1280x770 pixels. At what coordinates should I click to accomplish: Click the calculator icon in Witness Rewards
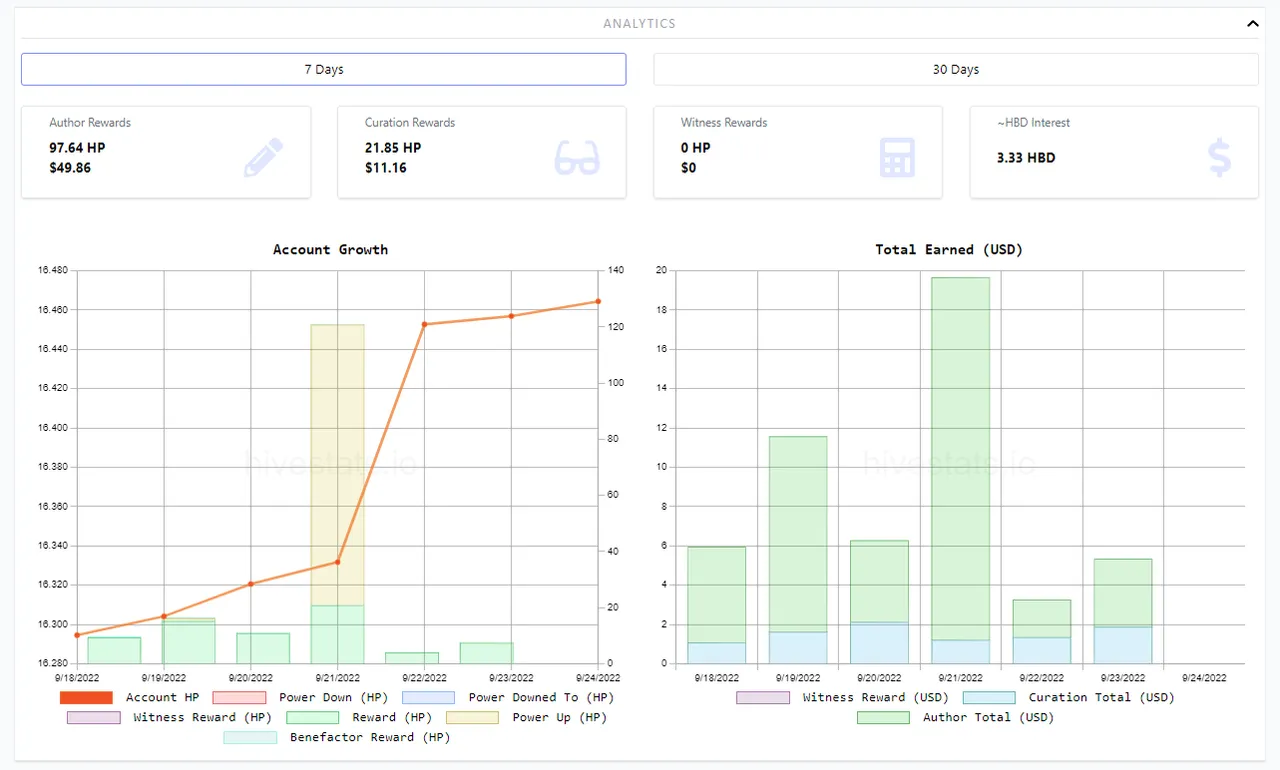point(897,158)
